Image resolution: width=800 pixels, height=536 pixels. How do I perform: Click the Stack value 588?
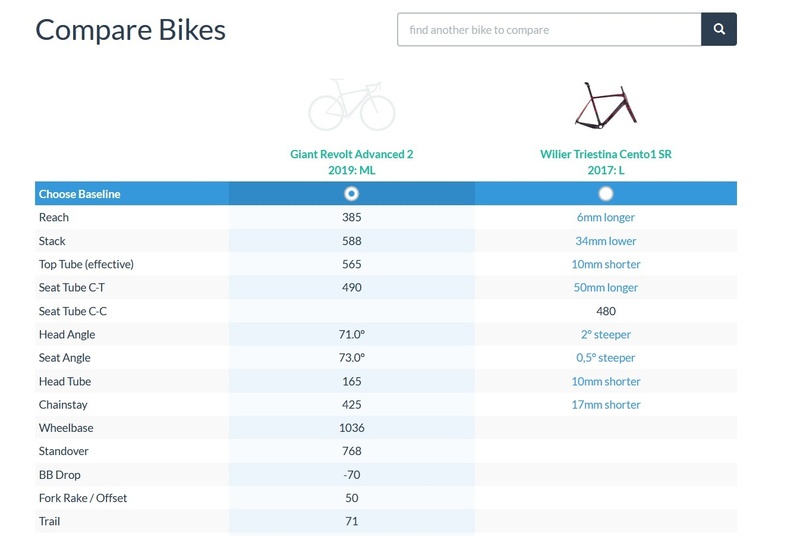coord(352,241)
